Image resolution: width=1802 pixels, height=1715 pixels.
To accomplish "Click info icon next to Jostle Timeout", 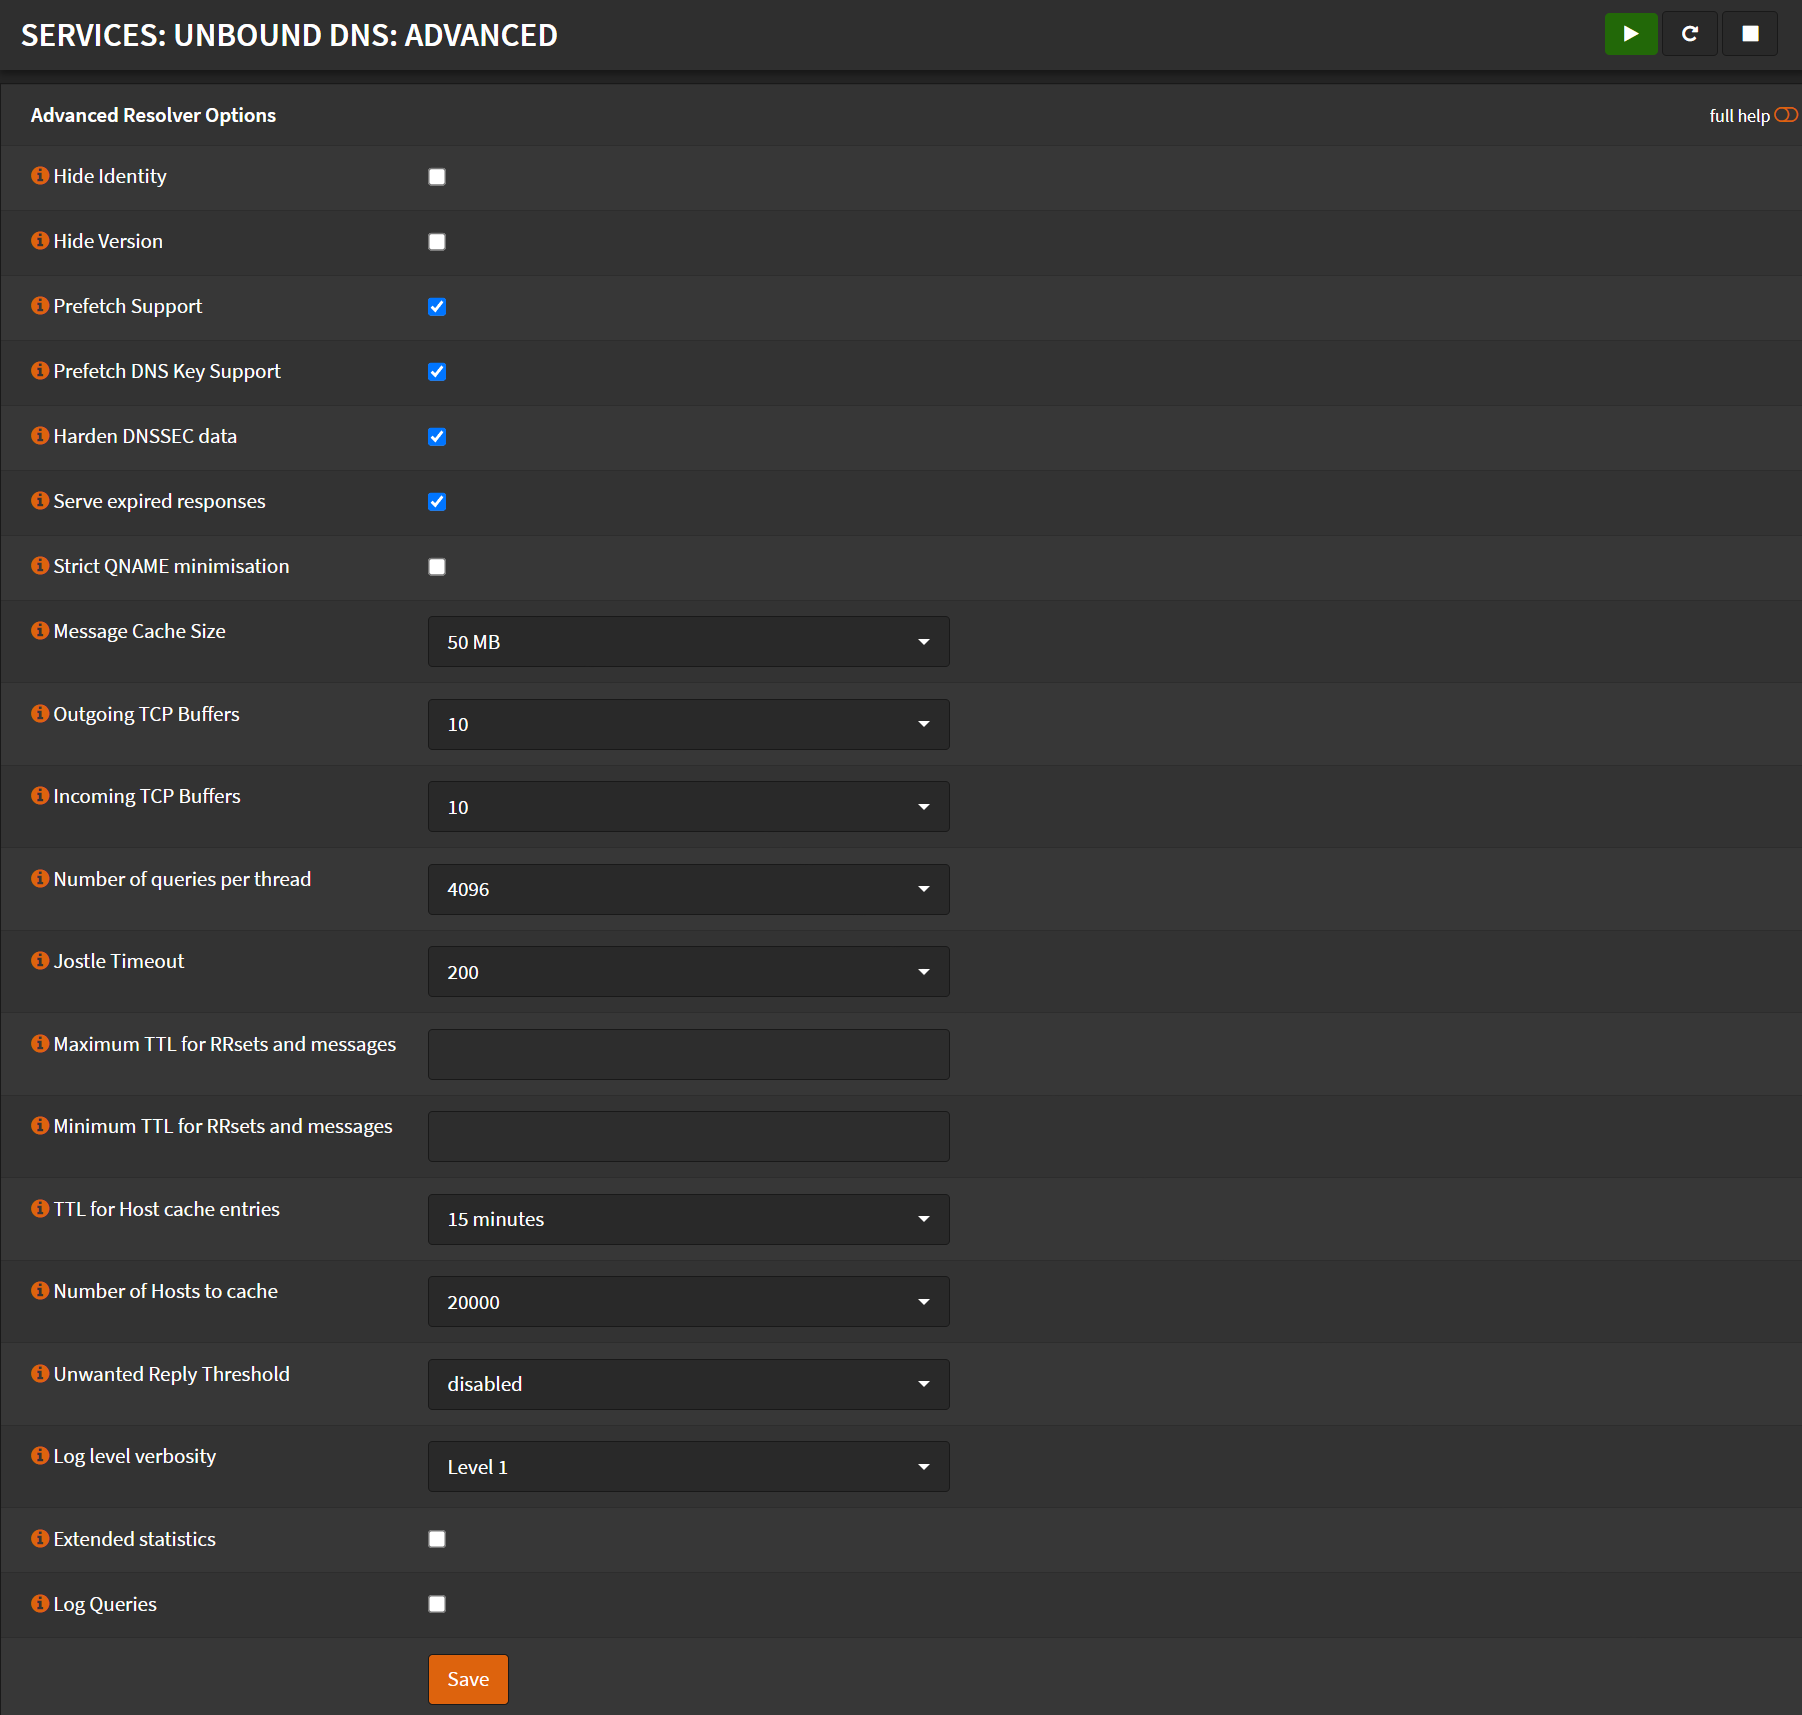I will coord(40,961).
